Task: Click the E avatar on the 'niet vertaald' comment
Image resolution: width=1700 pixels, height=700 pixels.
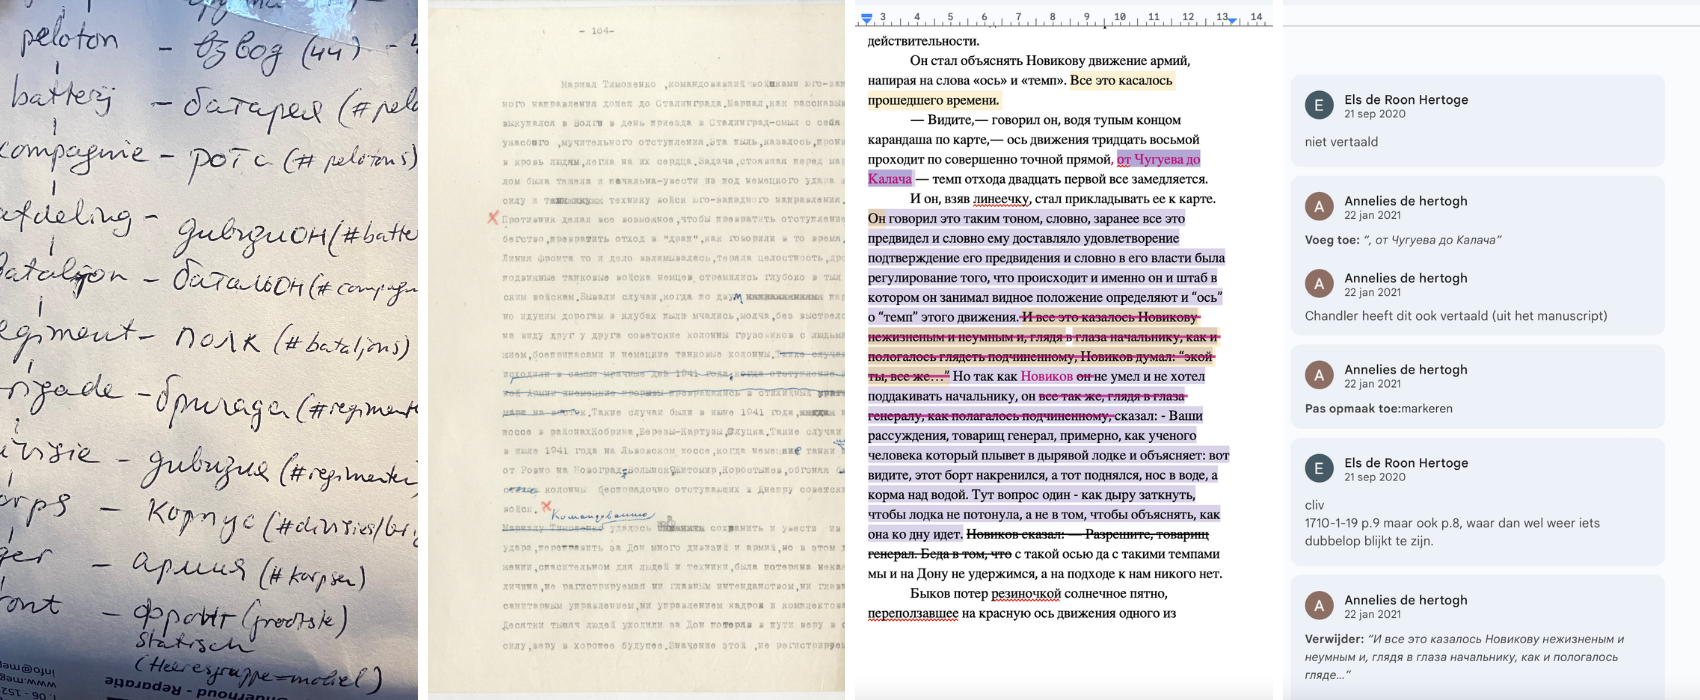Action: click(1319, 106)
